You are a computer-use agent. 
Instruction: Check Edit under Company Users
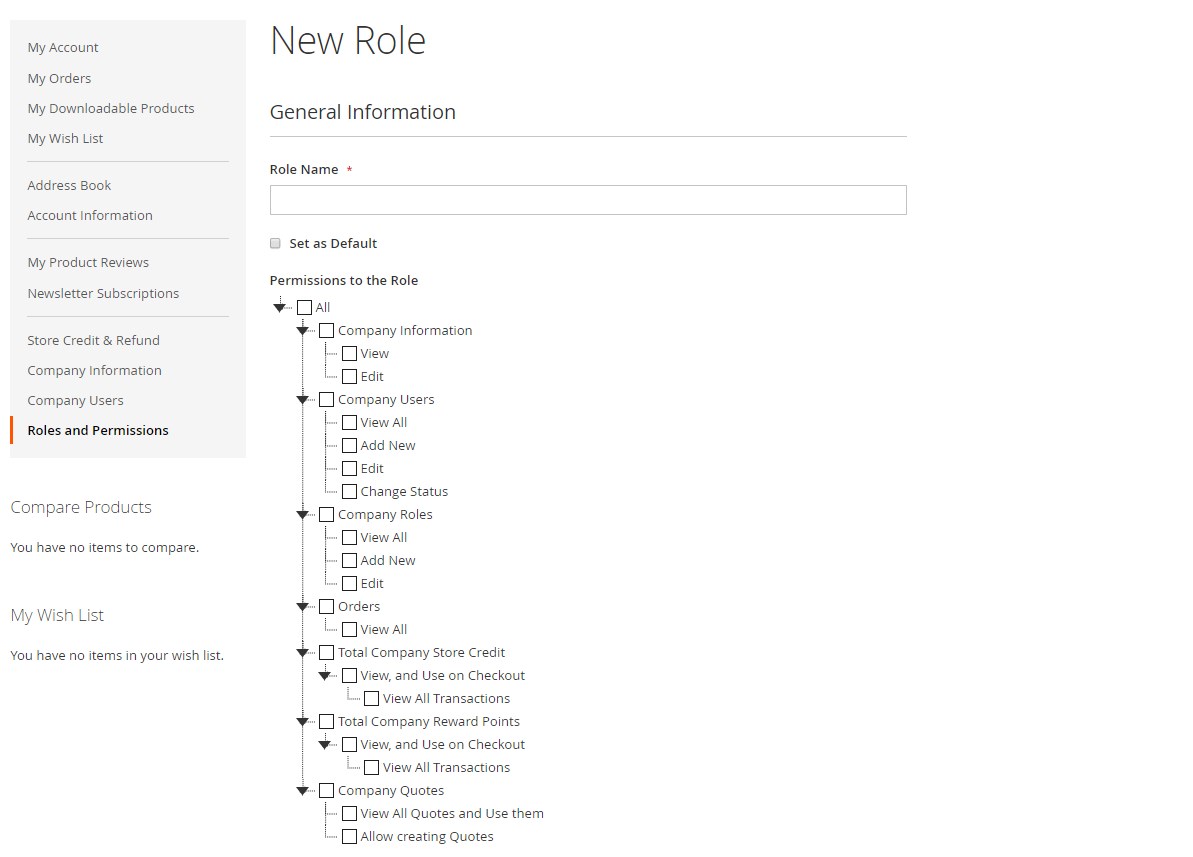pos(349,468)
